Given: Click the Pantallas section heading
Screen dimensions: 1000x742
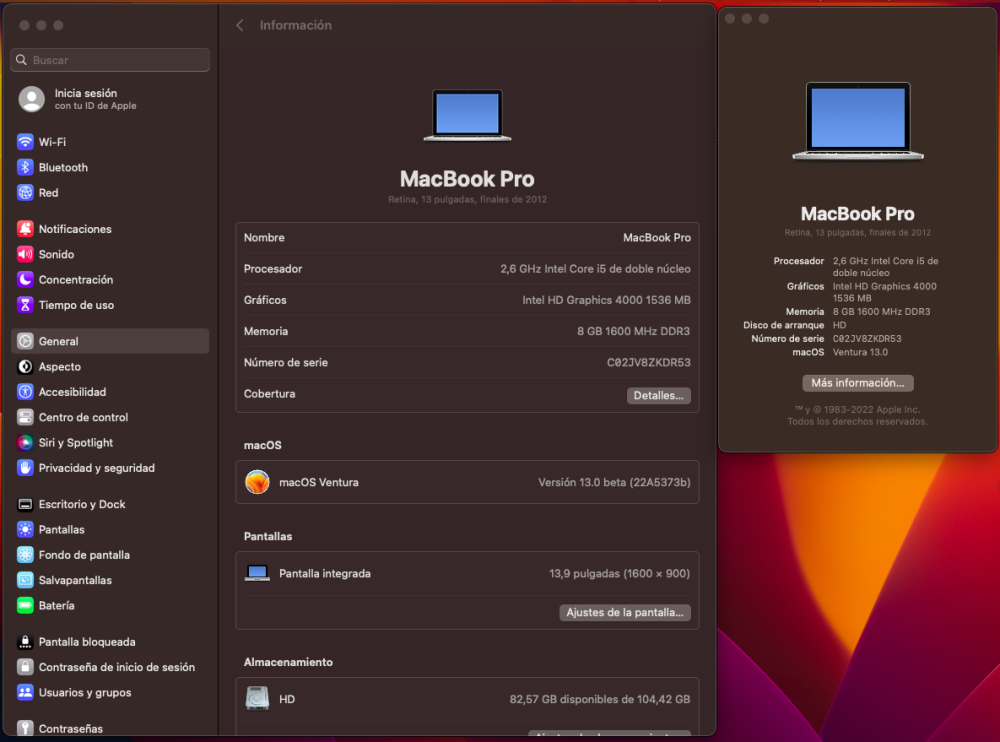Looking at the screenshot, I should coord(268,537).
